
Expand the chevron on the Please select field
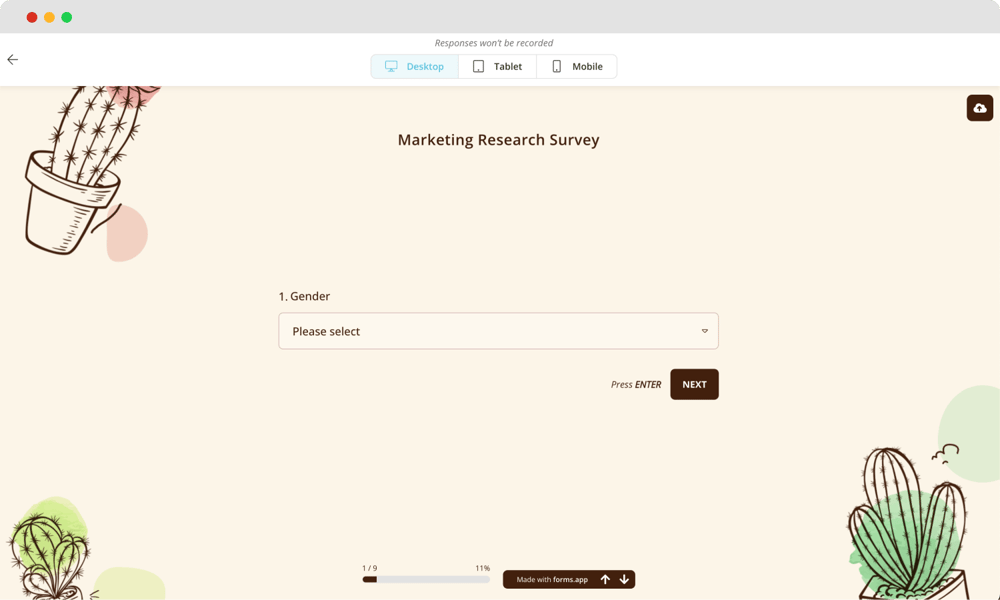[704, 330]
